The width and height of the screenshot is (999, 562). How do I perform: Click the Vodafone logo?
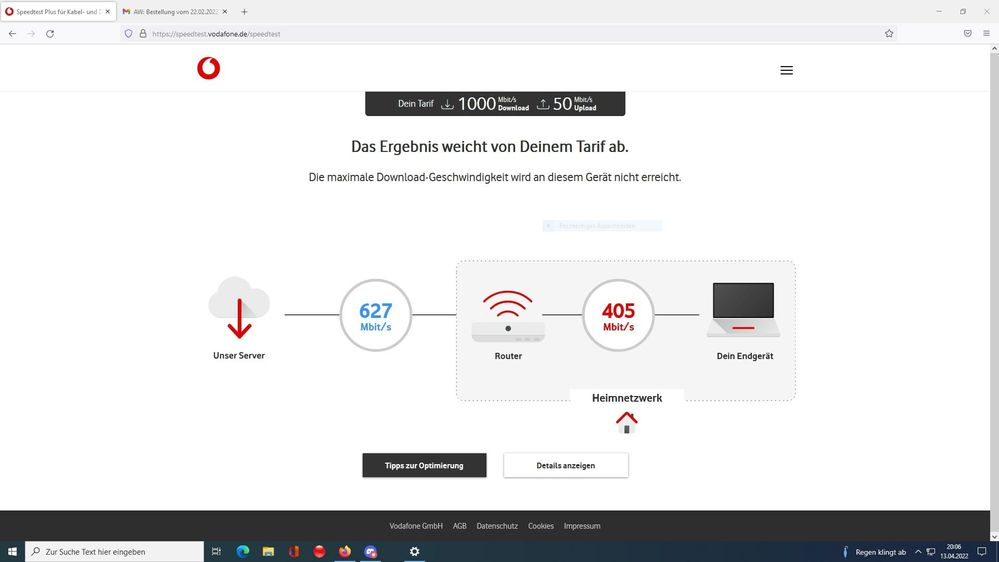208,68
